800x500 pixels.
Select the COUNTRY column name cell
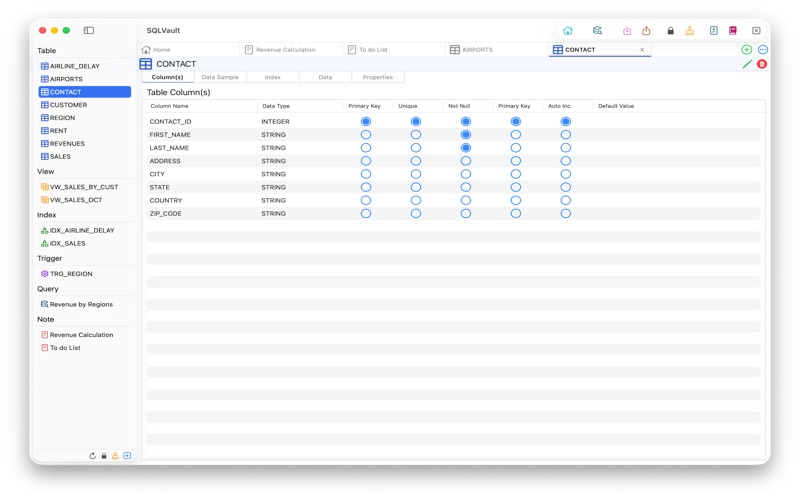pyautogui.click(x=166, y=201)
